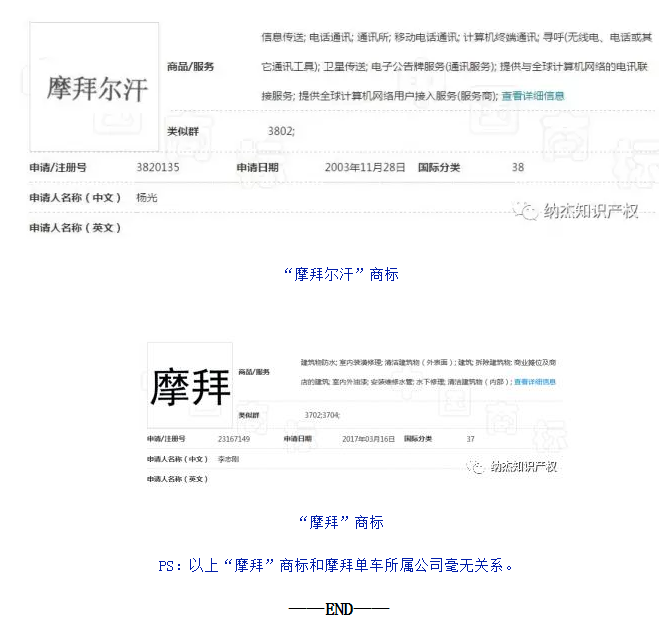The width and height of the screenshot is (667, 636).
Task: Click the large 摩拜 trademark image thumbnail
Action: (190, 385)
